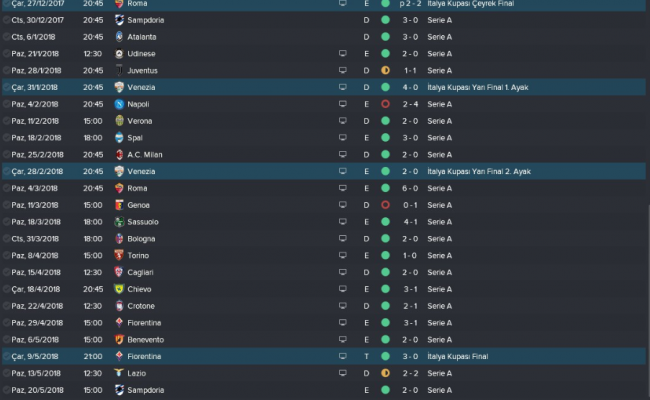
Task: Click the row marker circle beside Crotone fixture
Action: point(7,306)
